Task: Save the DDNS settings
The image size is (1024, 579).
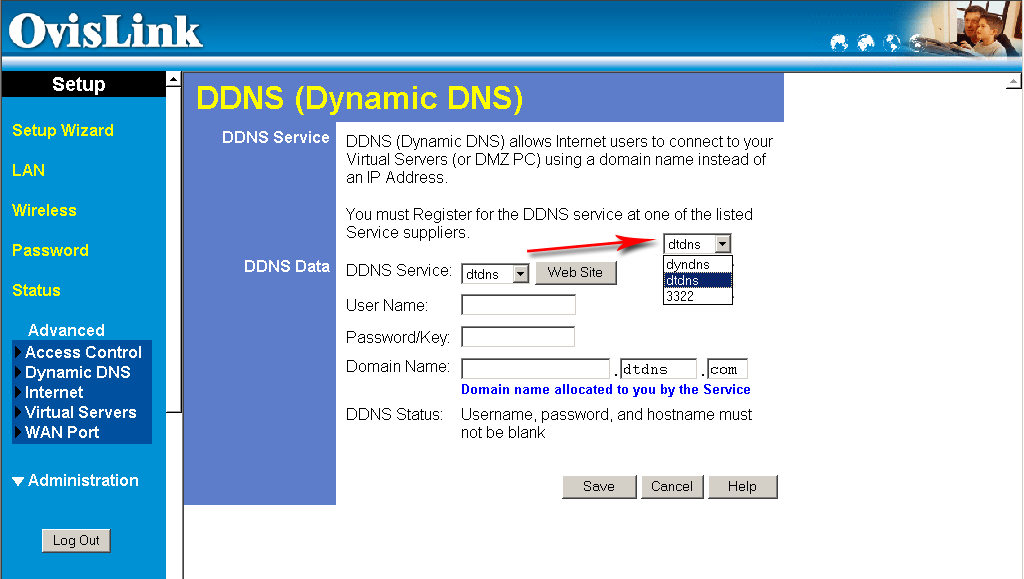Action: (x=599, y=486)
